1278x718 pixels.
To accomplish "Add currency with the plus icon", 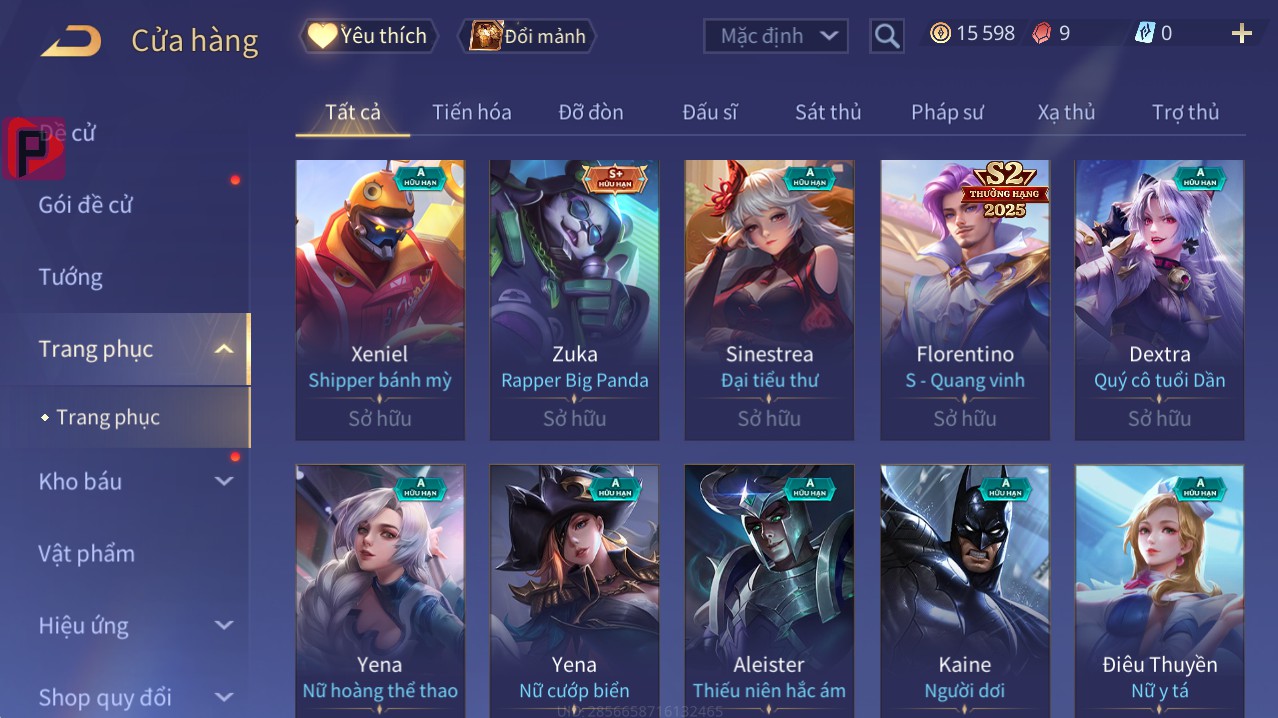I will 1242,34.
